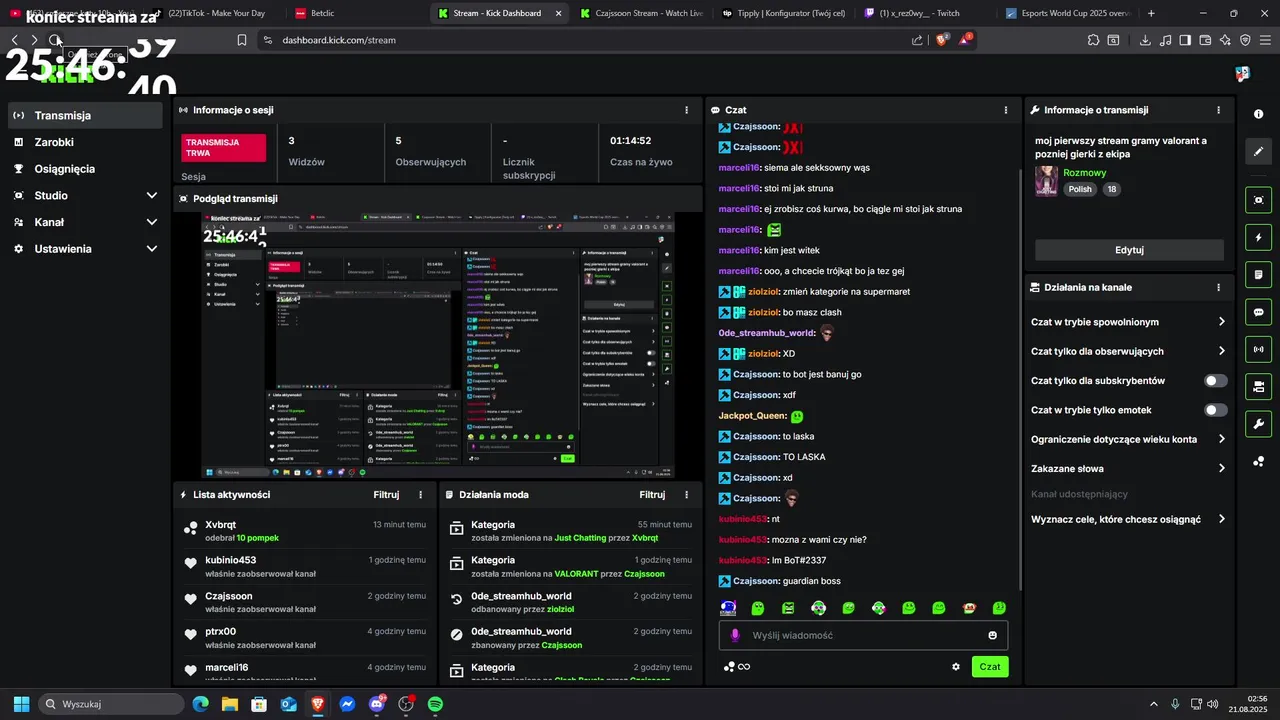Screen dimensions: 1280x720
Task: Click the pencil edit icon in right rail
Action: coord(1258,152)
